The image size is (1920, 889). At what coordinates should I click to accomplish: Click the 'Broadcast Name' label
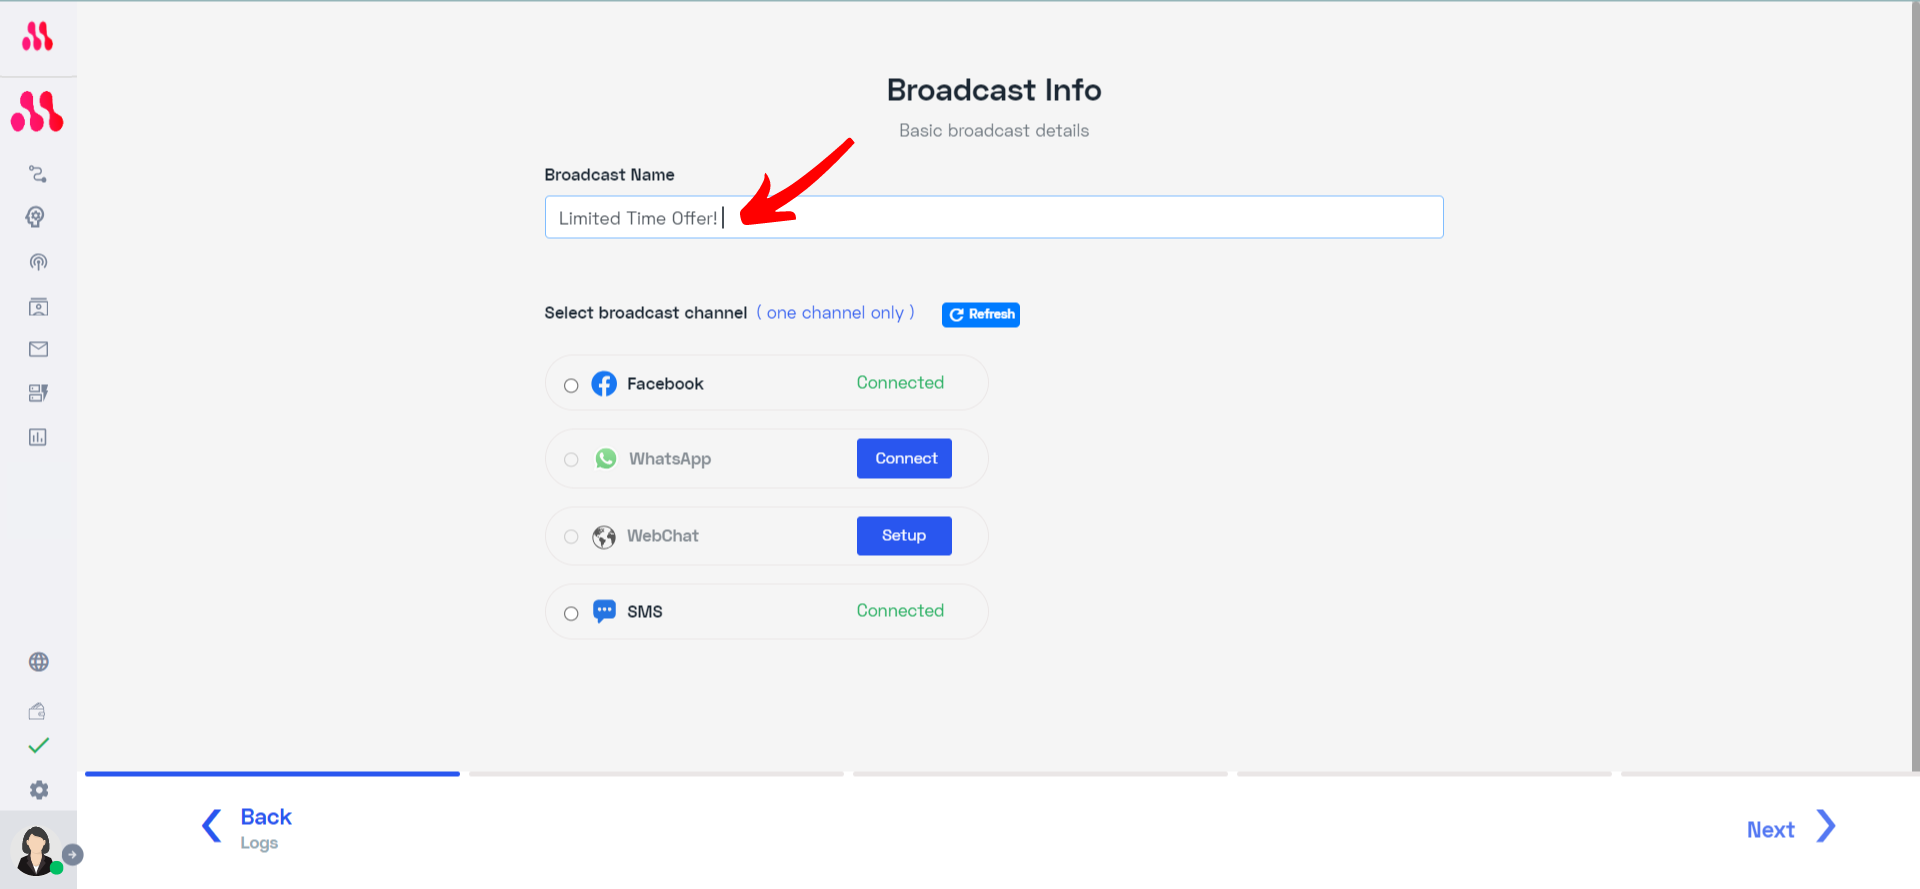pos(609,175)
